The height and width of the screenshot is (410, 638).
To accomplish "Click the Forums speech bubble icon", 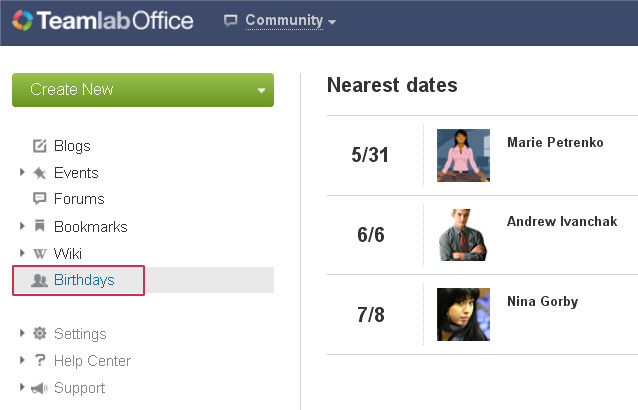I will pos(39,198).
